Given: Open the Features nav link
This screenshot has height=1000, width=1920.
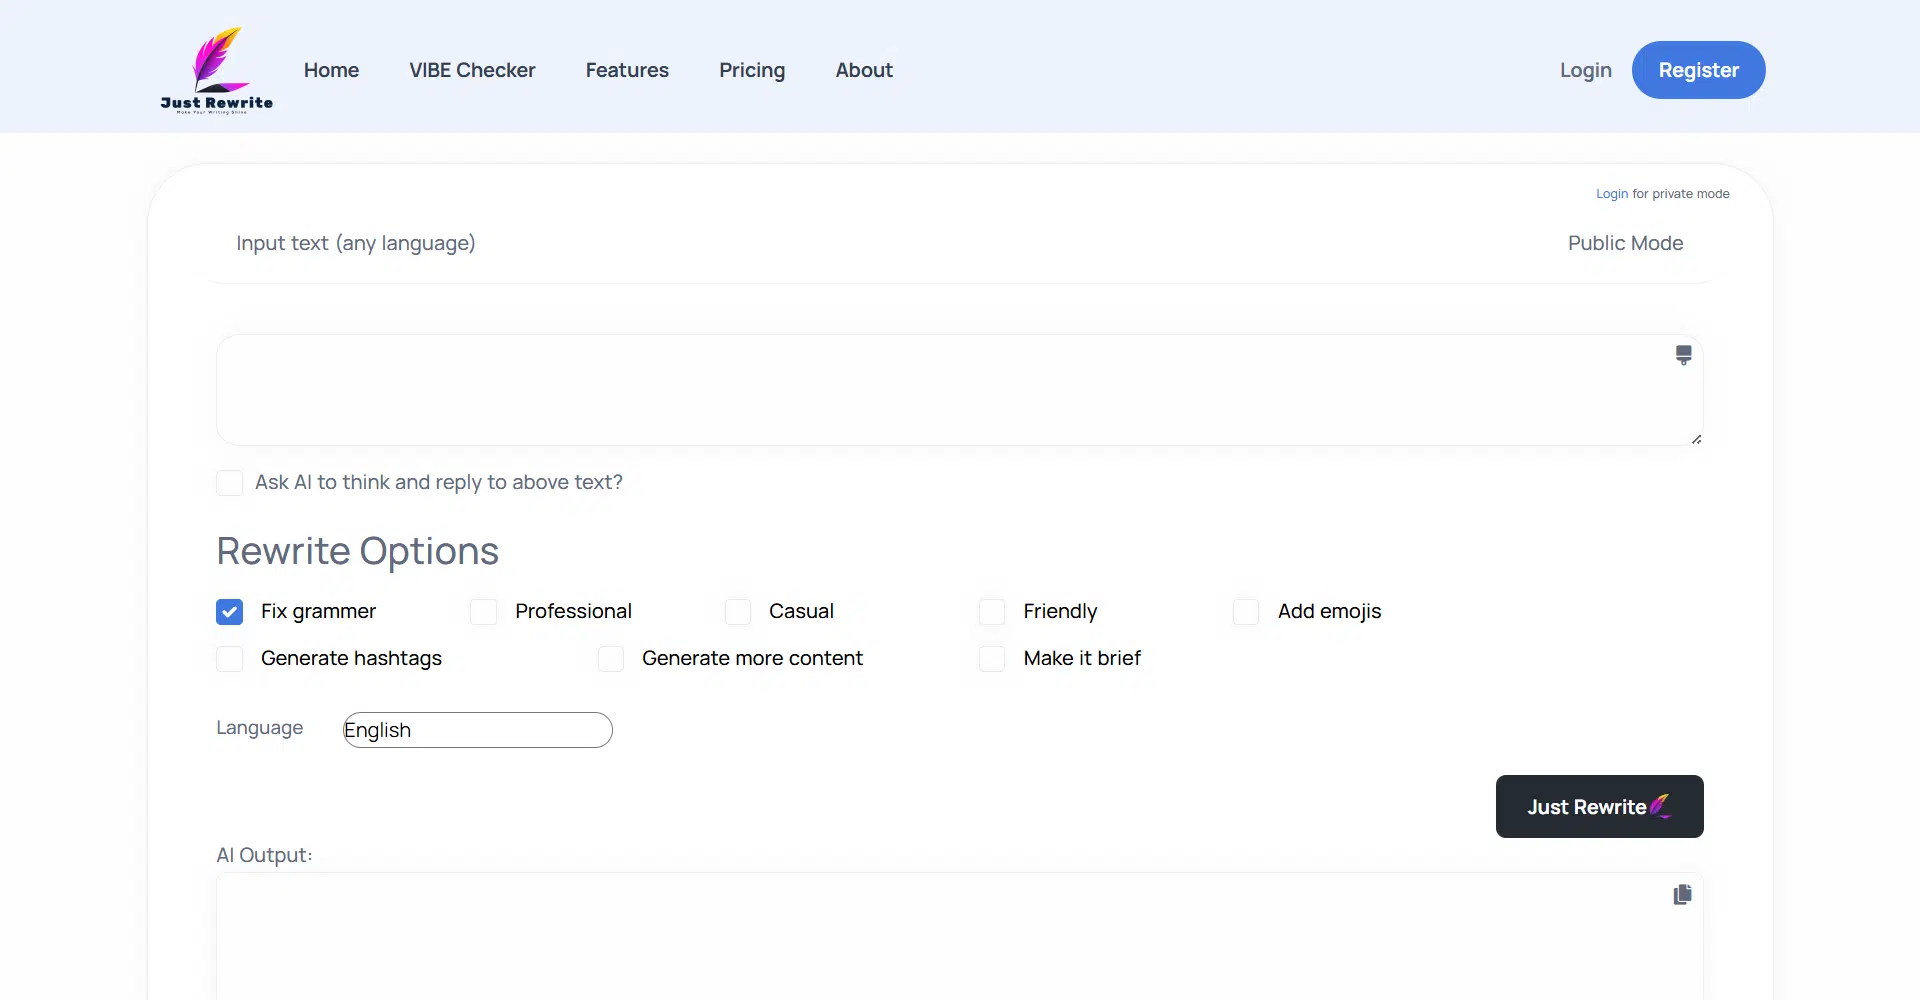Looking at the screenshot, I should pyautogui.click(x=627, y=70).
